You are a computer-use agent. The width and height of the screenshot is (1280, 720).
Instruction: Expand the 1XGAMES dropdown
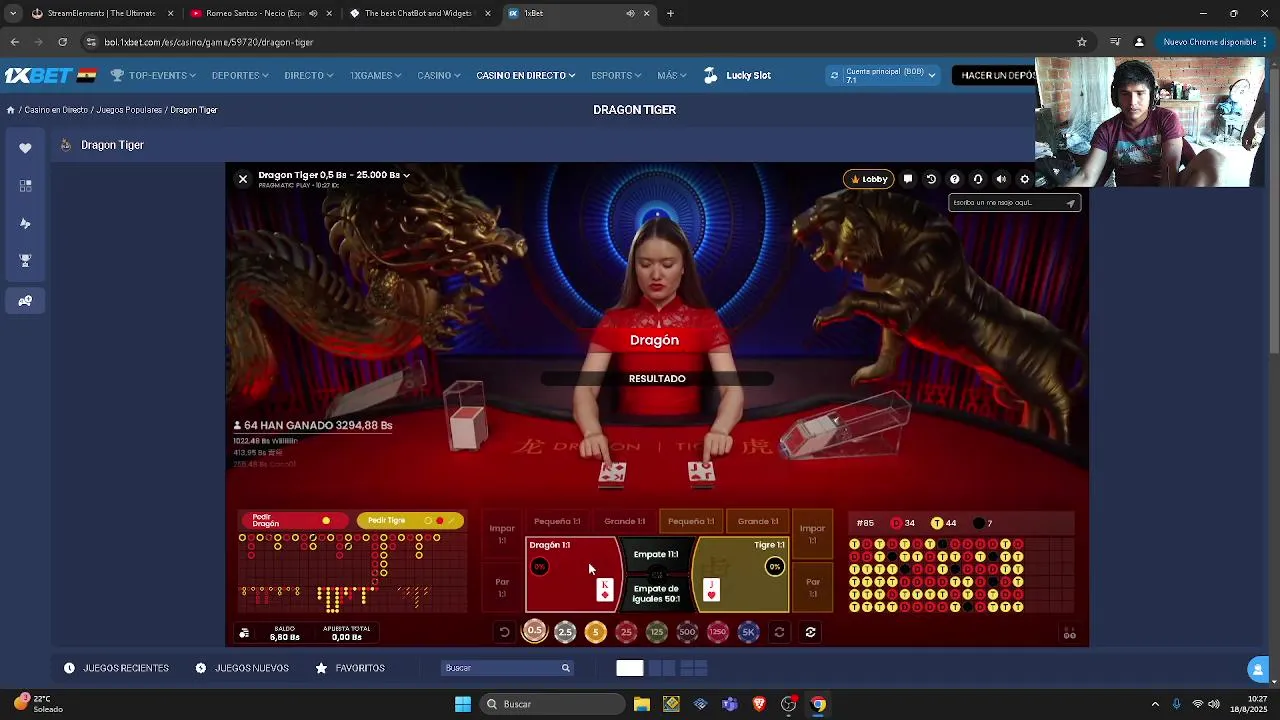pos(375,75)
